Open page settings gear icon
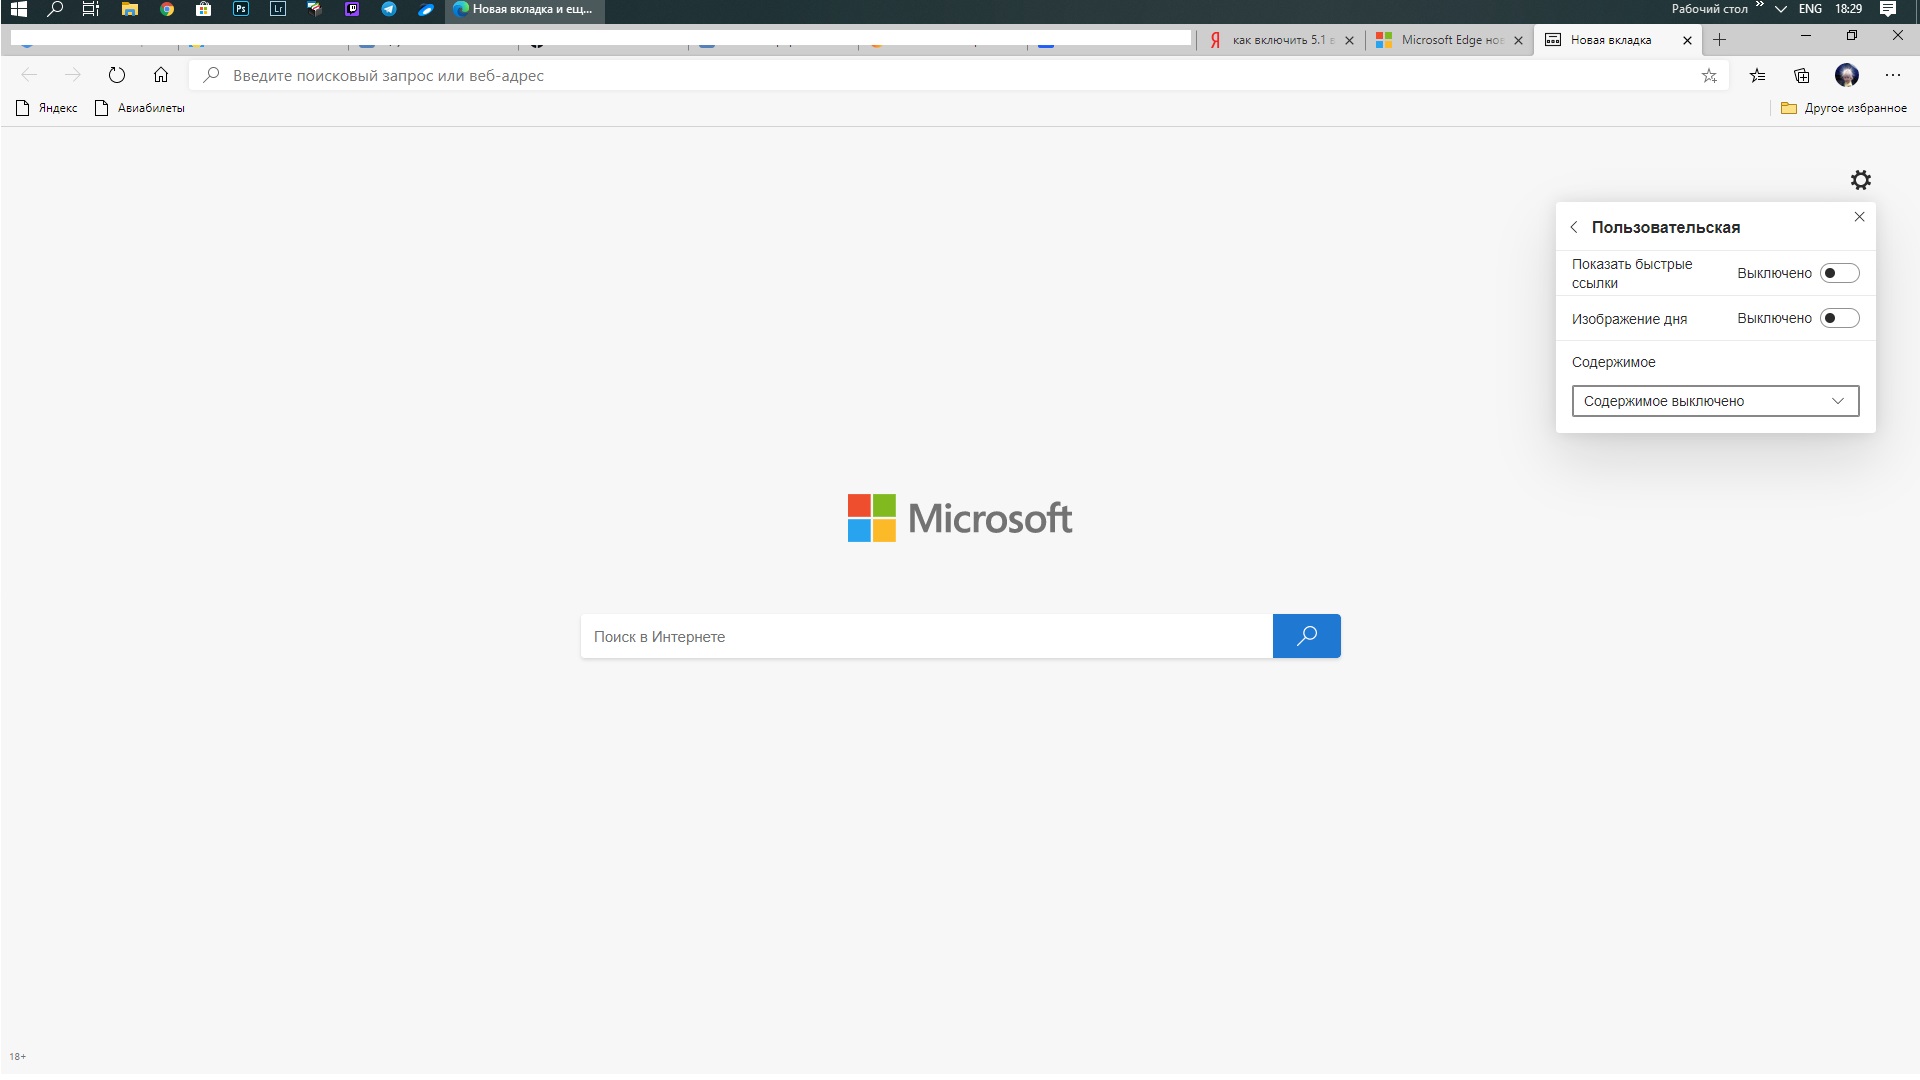1920x1080 pixels. click(x=1860, y=180)
